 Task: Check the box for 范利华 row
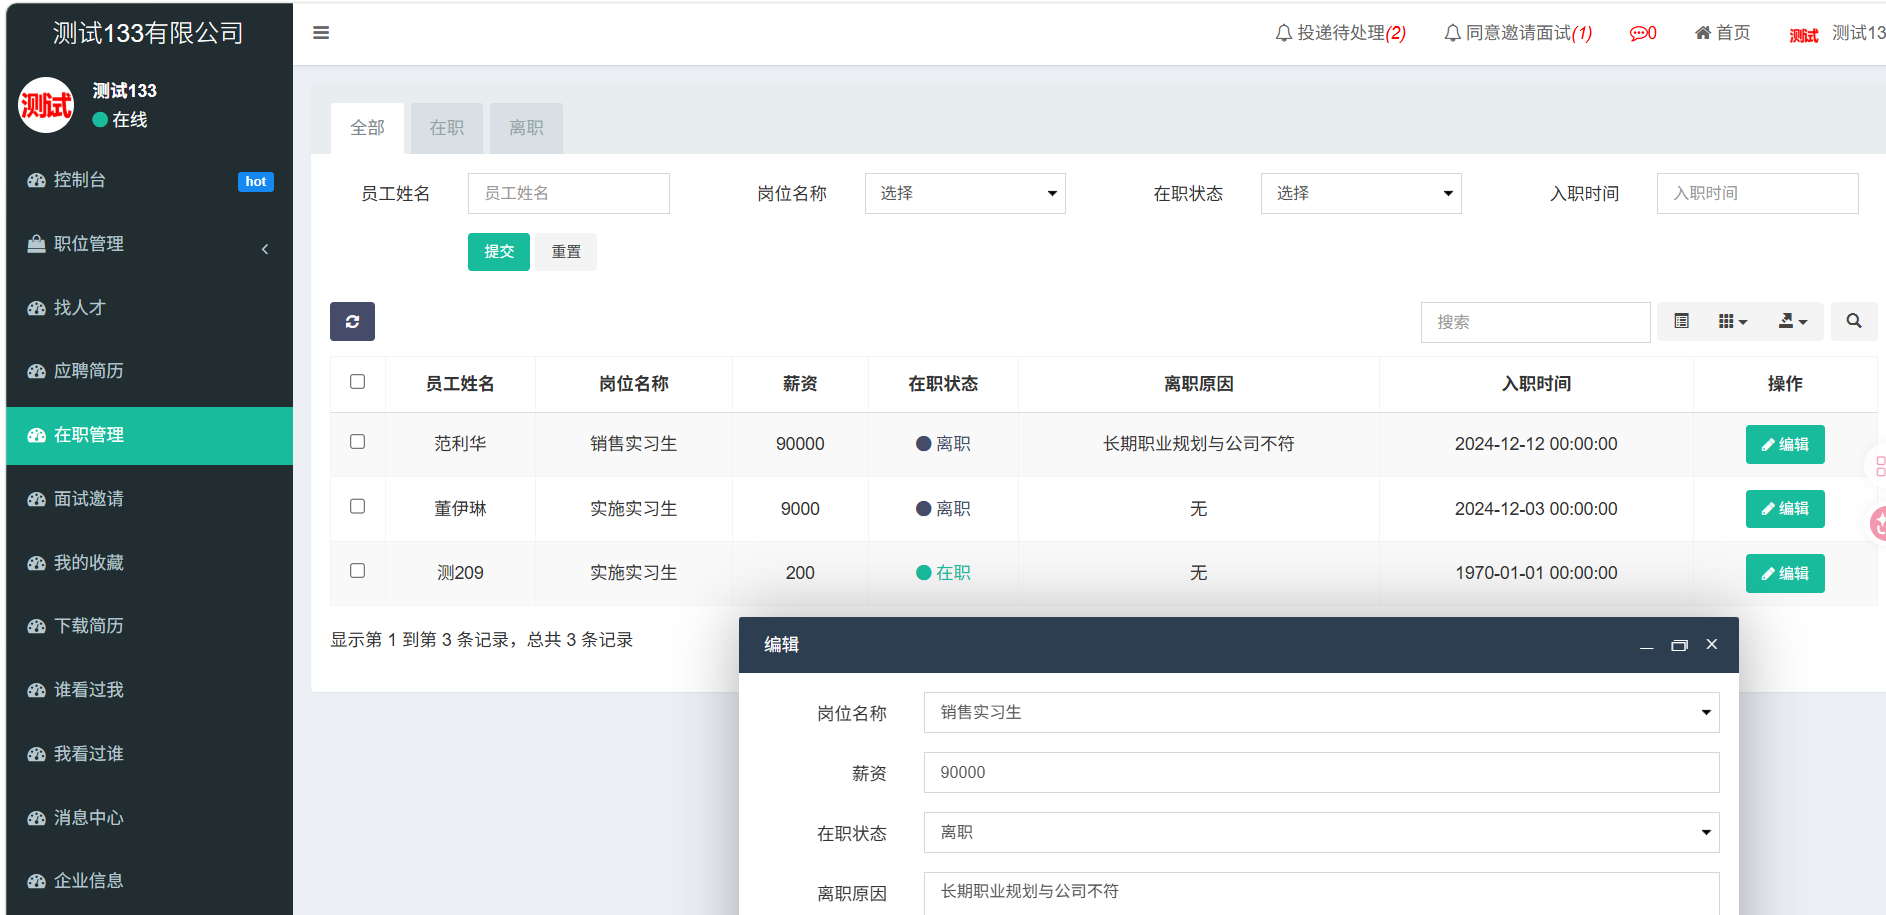point(357,442)
